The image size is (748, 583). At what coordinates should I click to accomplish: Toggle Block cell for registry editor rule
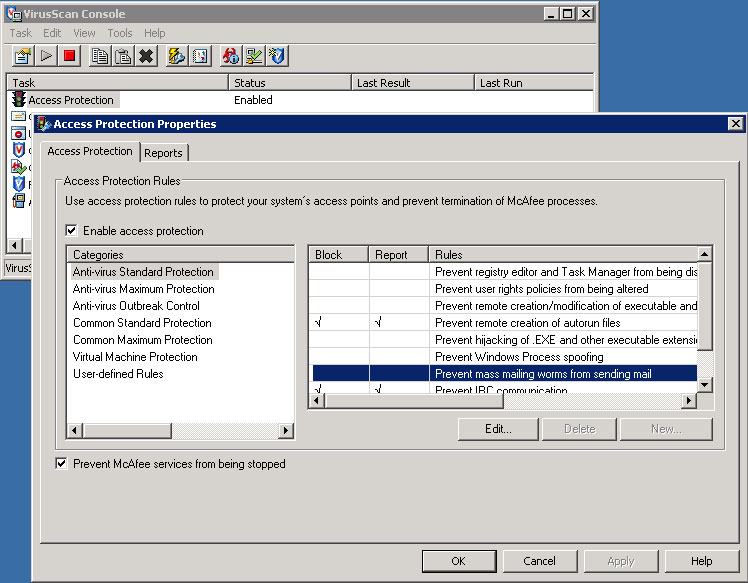click(339, 271)
